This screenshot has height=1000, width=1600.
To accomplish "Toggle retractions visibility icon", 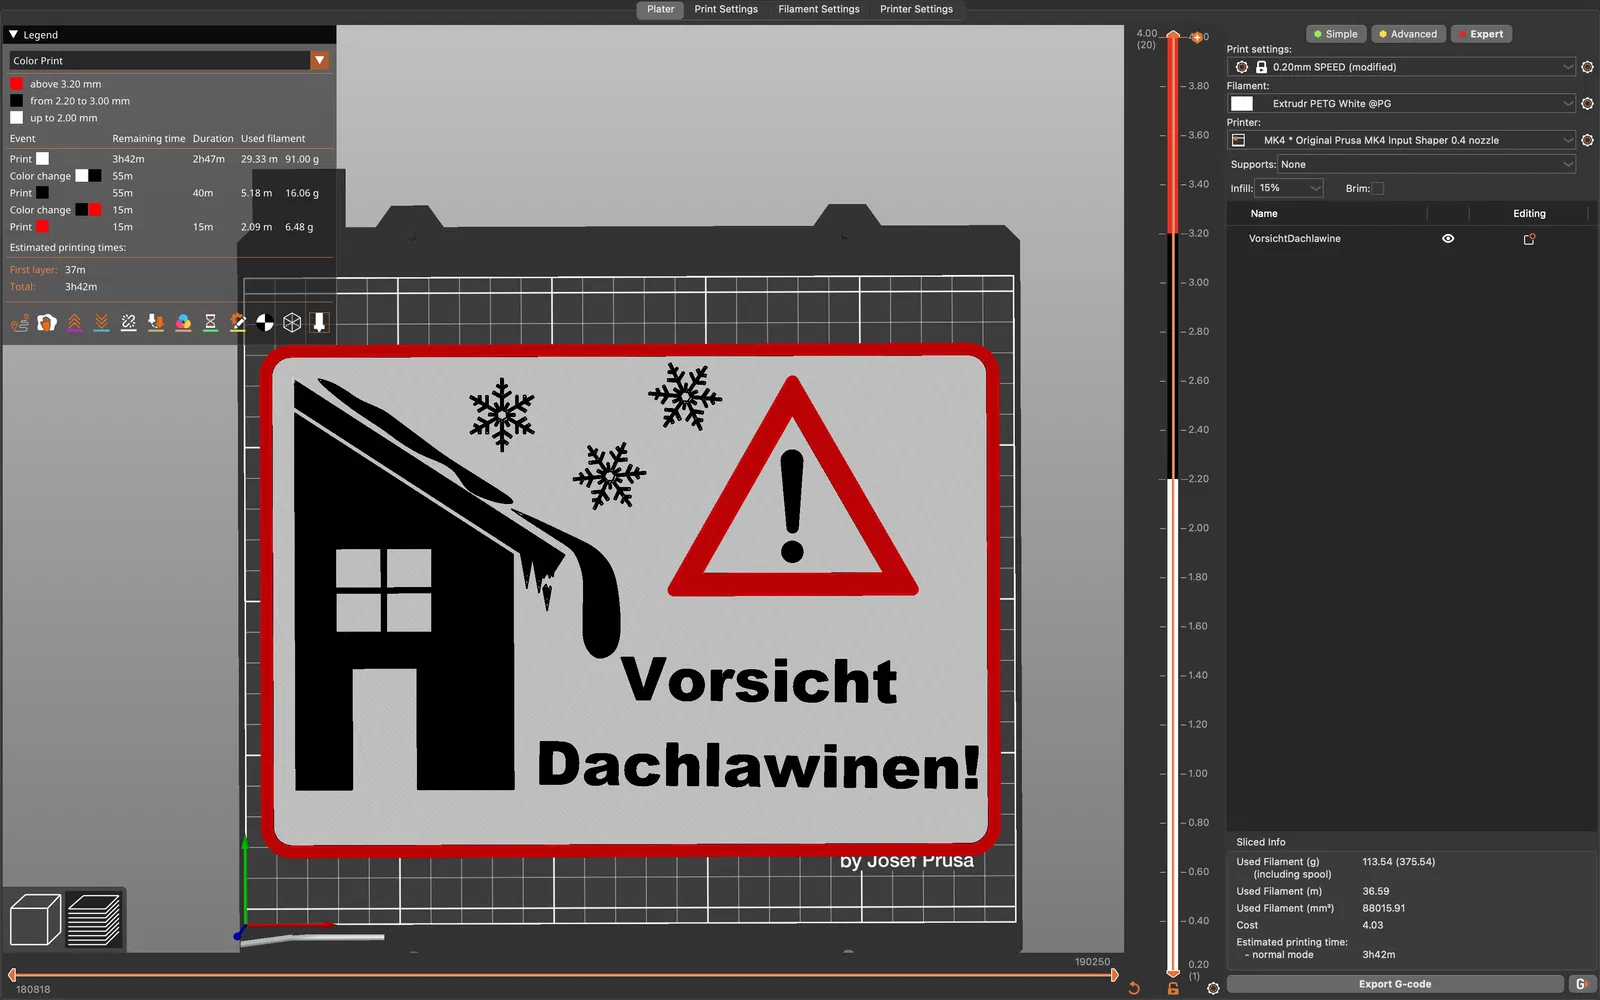I will (74, 322).
